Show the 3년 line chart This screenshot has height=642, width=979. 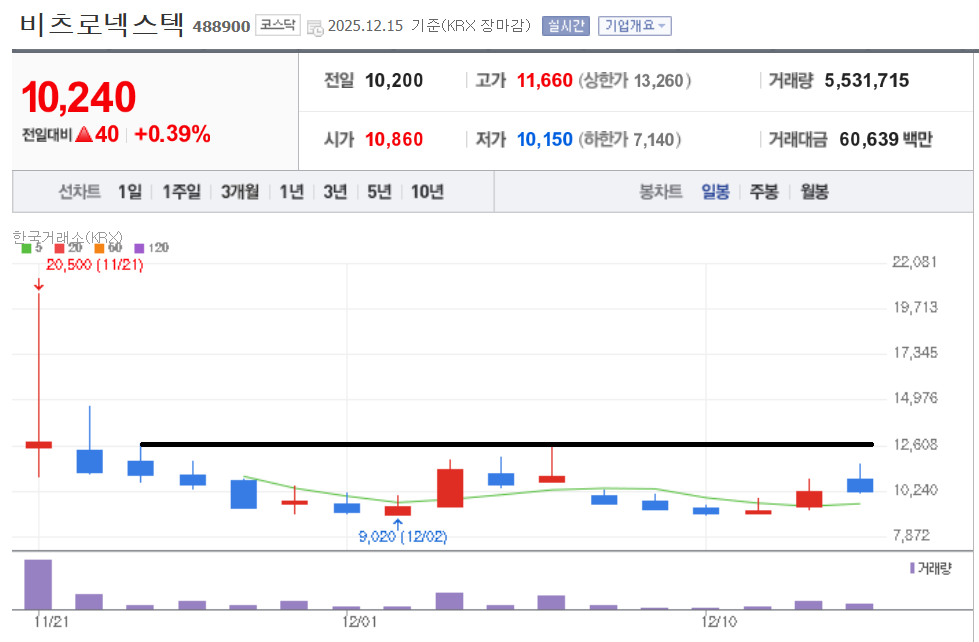pyautogui.click(x=335, y=192)
